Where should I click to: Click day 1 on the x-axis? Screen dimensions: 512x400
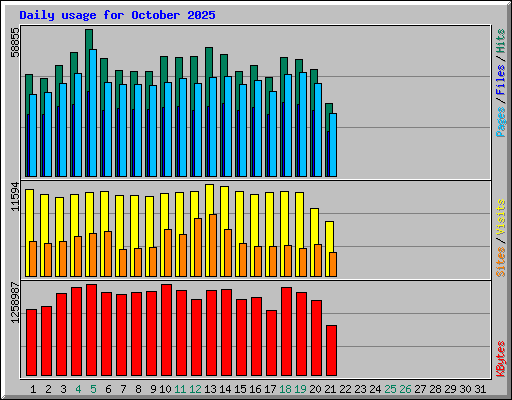pyautogui.click(x=33, y=389)
